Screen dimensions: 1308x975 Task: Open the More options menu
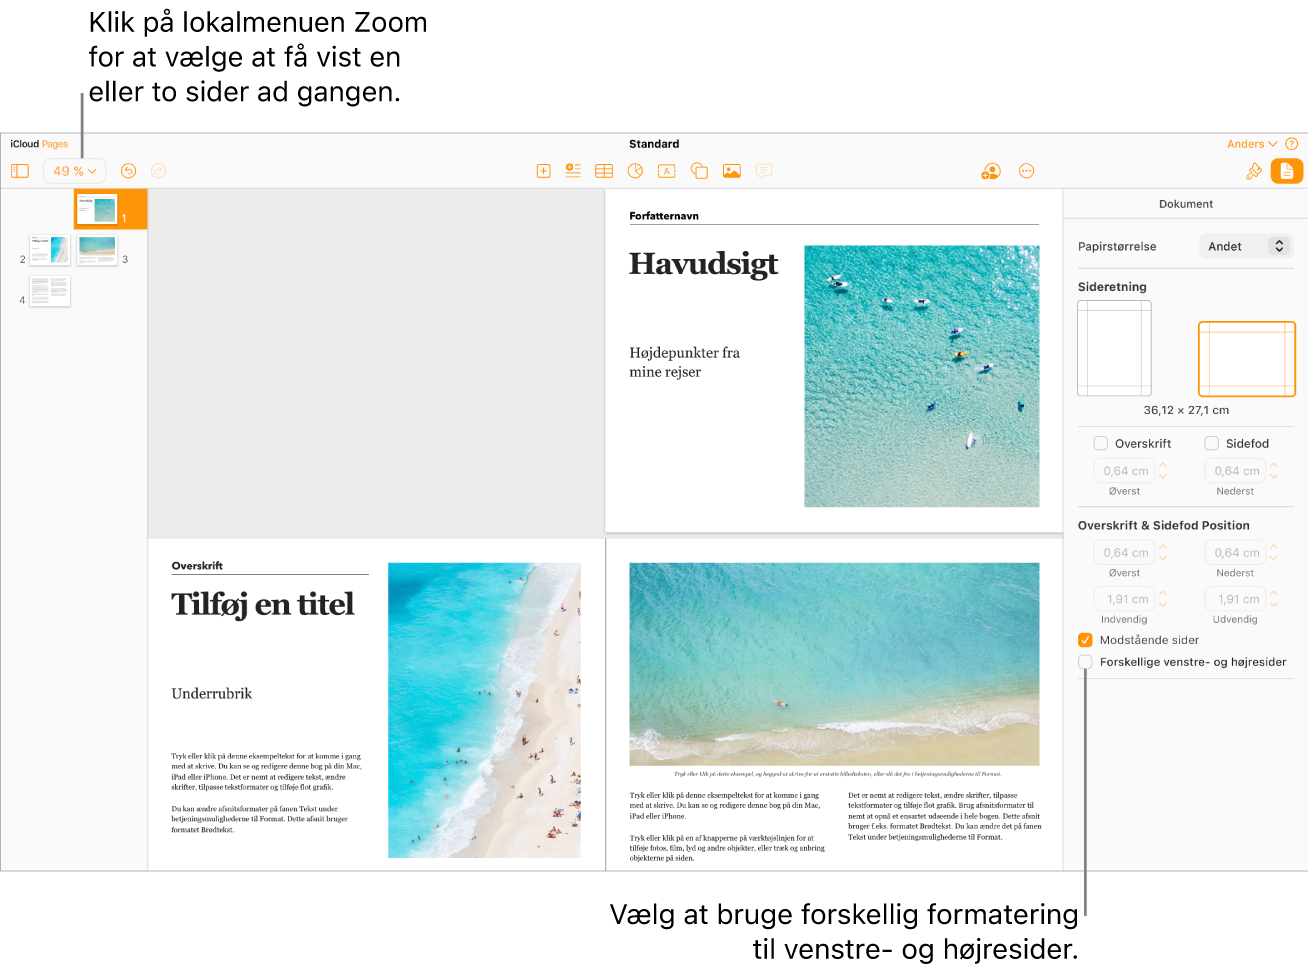(1026, 171)
